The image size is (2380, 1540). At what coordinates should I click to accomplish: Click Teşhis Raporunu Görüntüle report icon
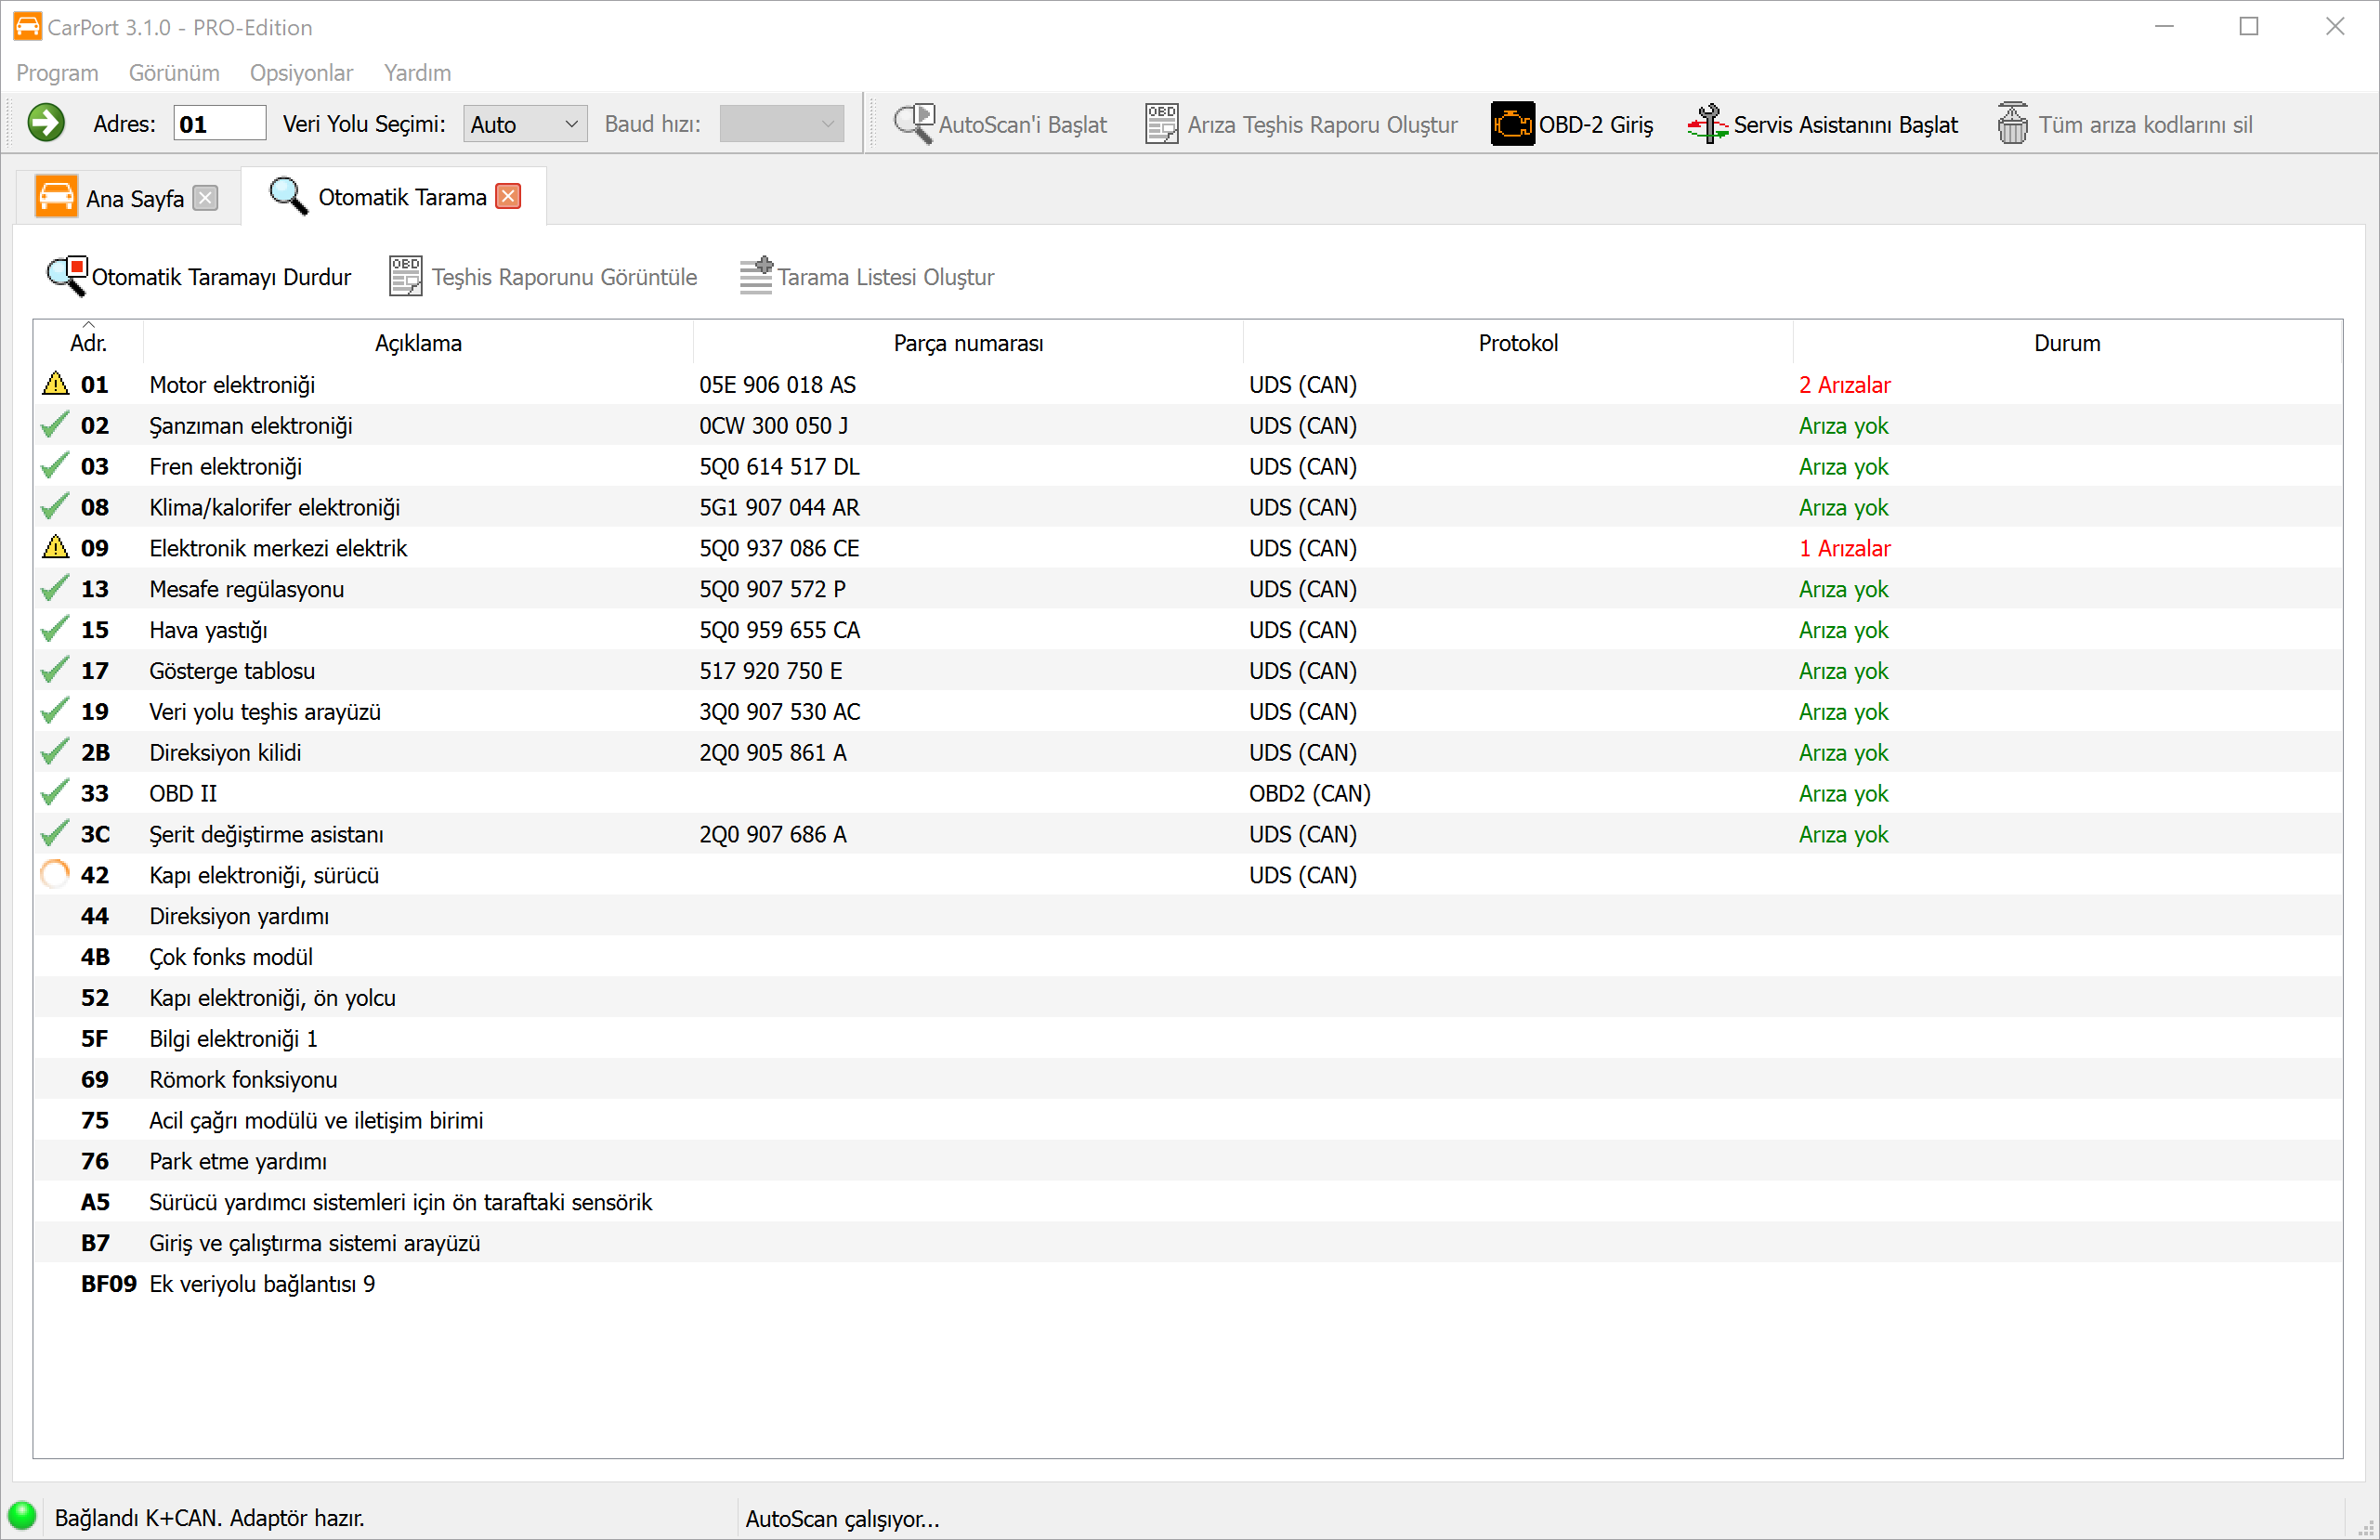click(405, 276)
